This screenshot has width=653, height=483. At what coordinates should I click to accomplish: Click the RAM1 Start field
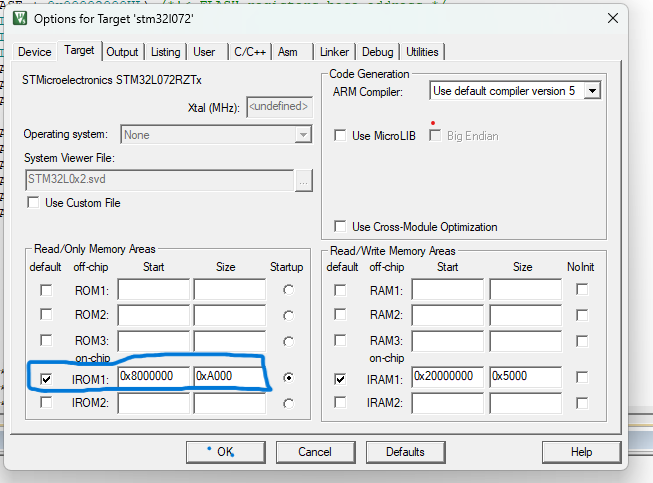448,289
